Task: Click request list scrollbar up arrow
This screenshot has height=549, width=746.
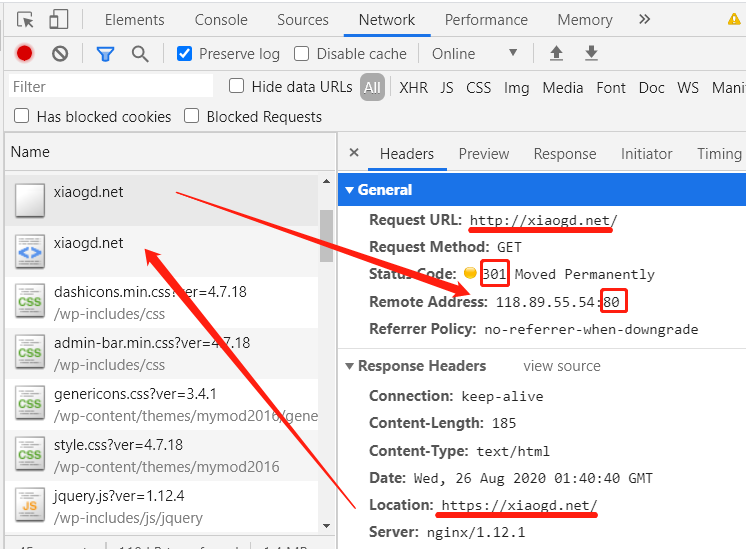Action: coord(326,181)
